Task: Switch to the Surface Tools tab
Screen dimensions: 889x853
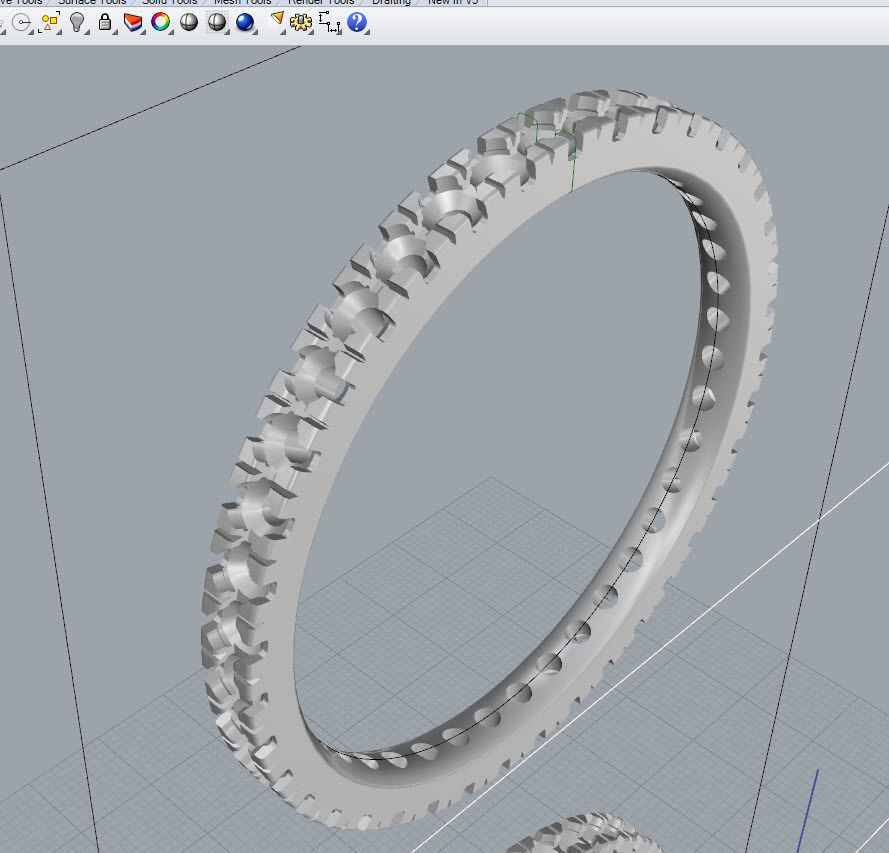Action: (x=92, y=2)
